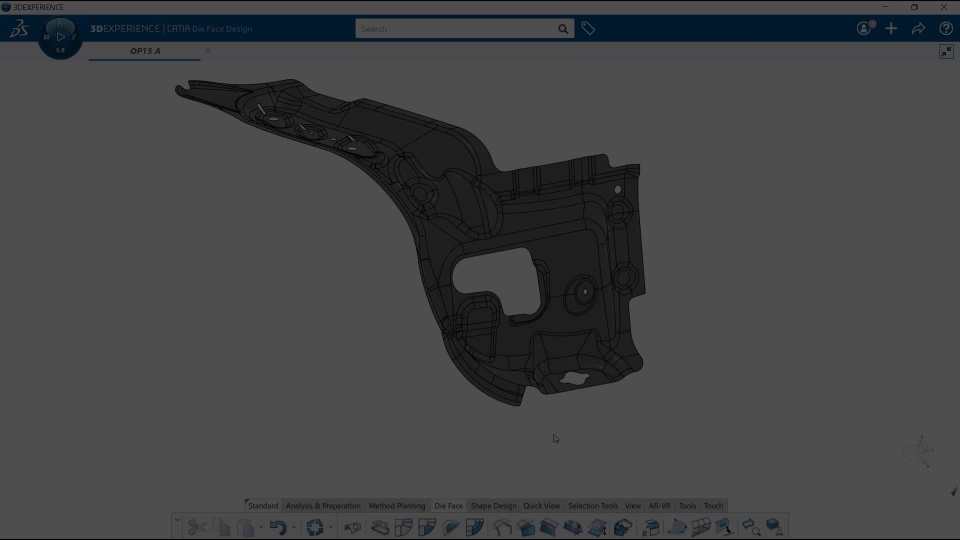This screenshot has height=540, width=960.
Task: Click the arrow with magnifier icon
Action: click(751, 527)
